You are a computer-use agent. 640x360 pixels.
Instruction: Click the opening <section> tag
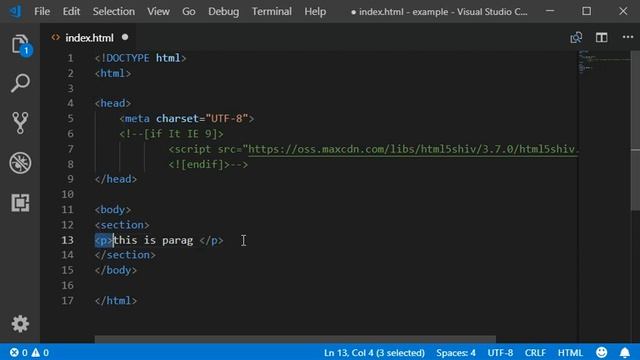[x=122, y=225]
